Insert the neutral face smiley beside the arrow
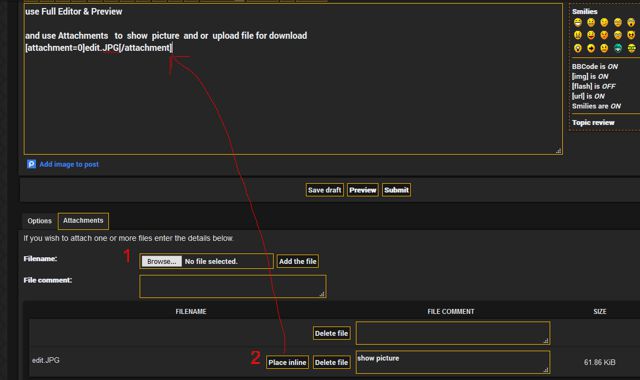This screenshot has height=380, width=640. (604, 48)
